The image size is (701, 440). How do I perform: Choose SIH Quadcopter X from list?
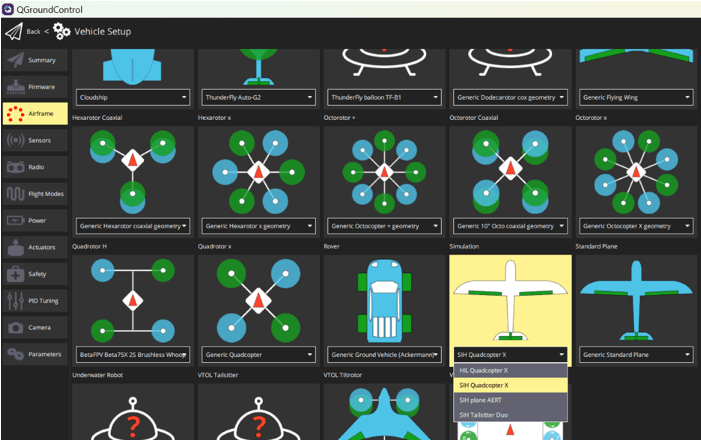coord(511,385)
